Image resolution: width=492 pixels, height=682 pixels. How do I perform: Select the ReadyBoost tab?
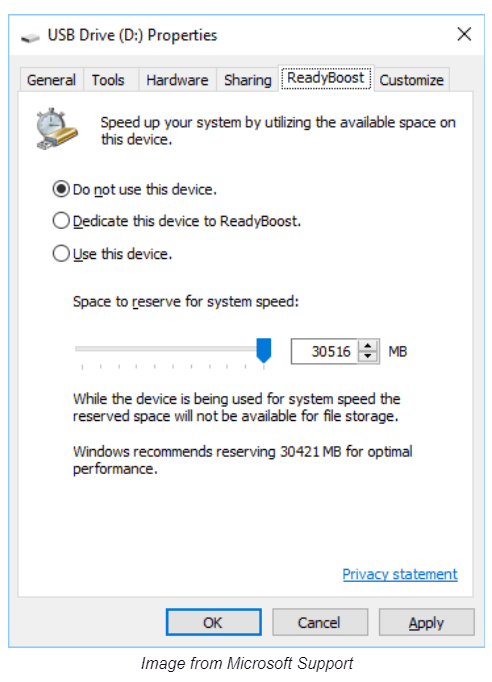[x=326, y=78]
